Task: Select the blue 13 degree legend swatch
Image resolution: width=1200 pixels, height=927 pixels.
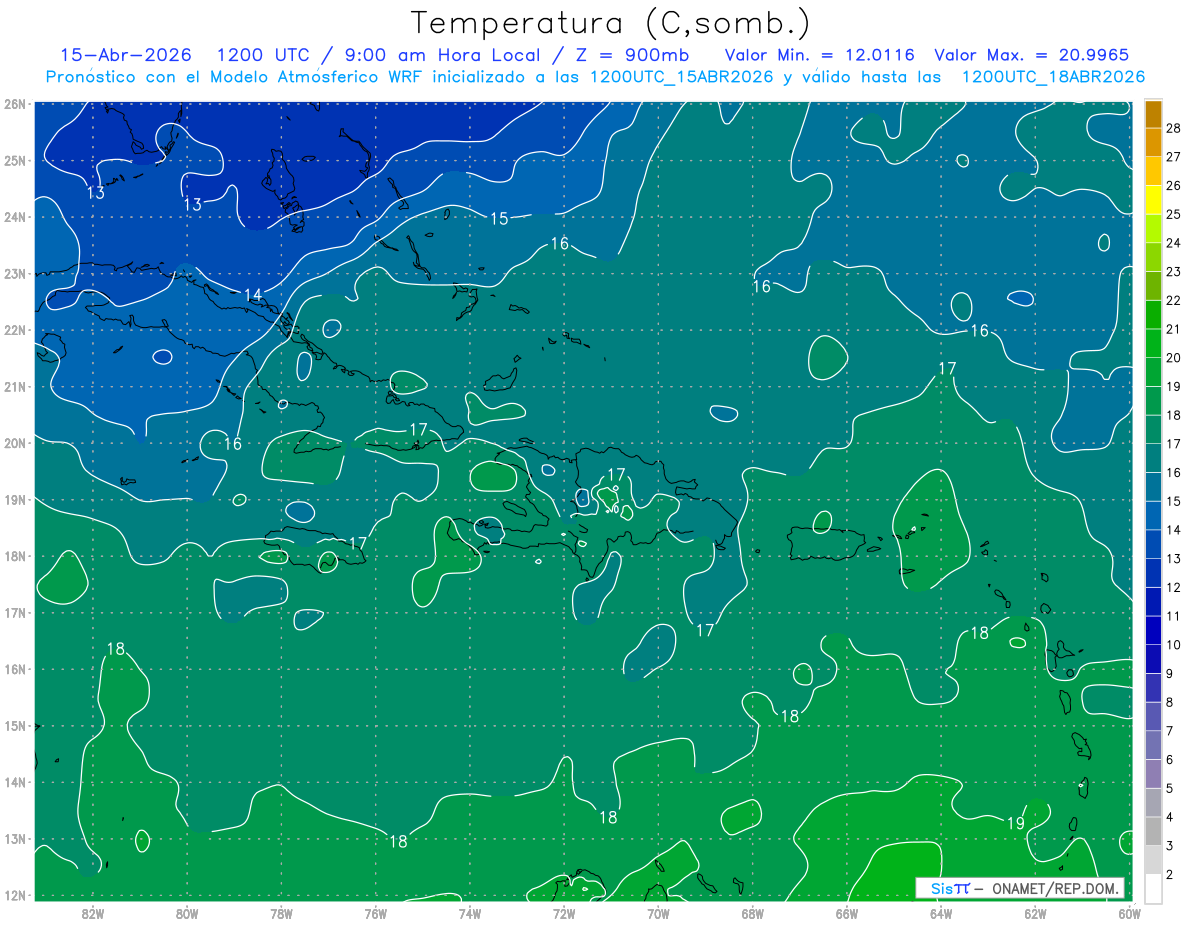Action: [1153, 545]
